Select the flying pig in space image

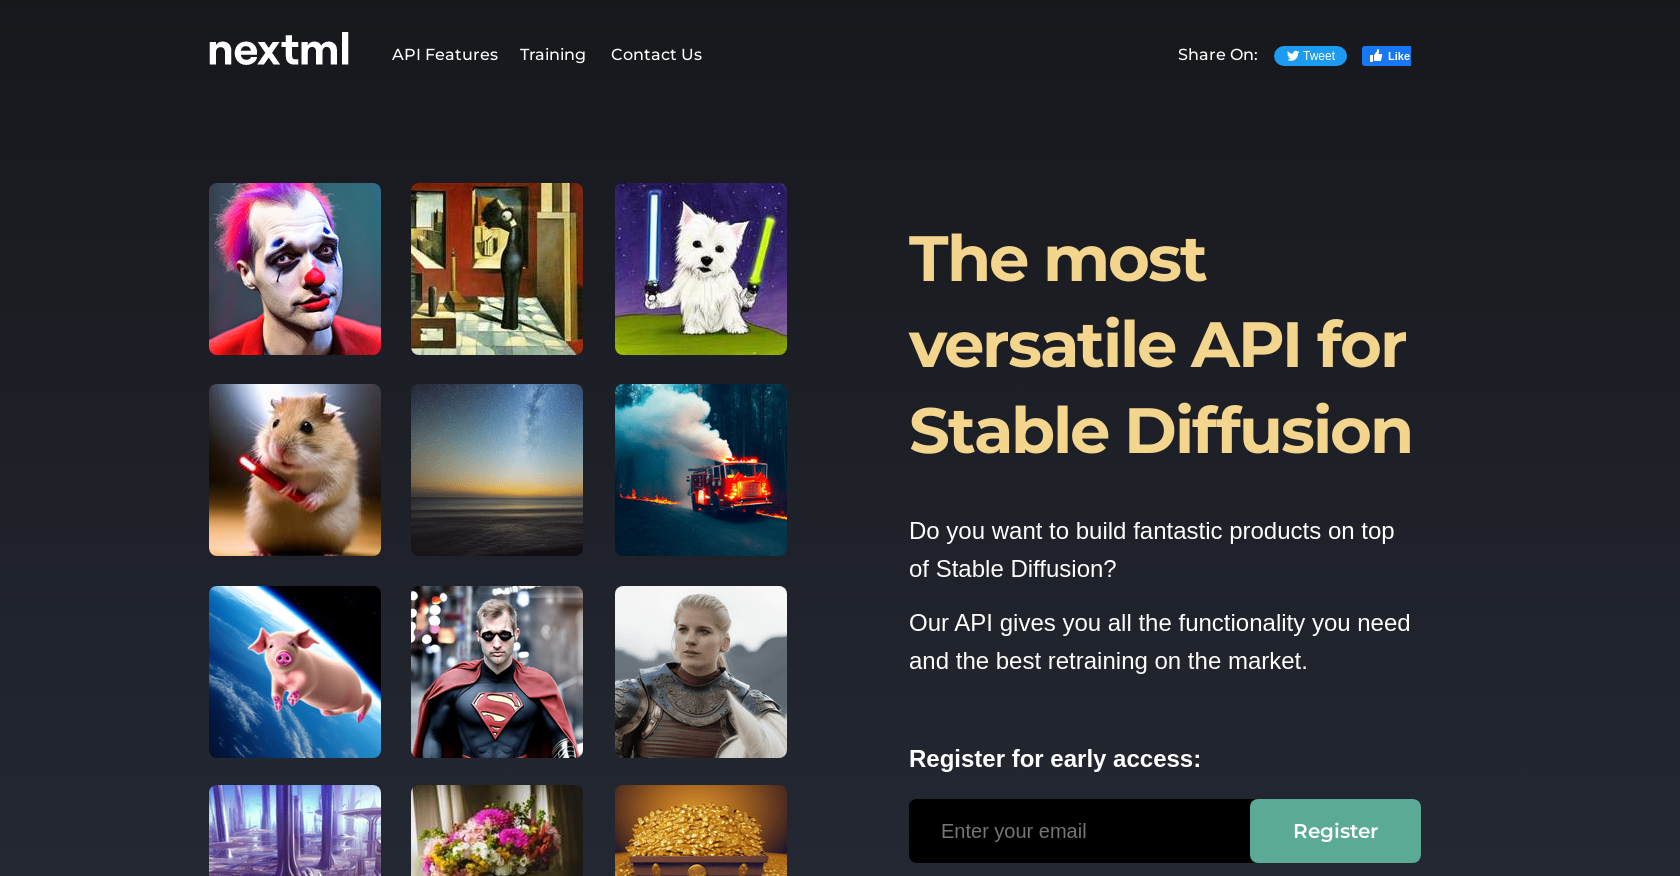(x=295, y=672)
